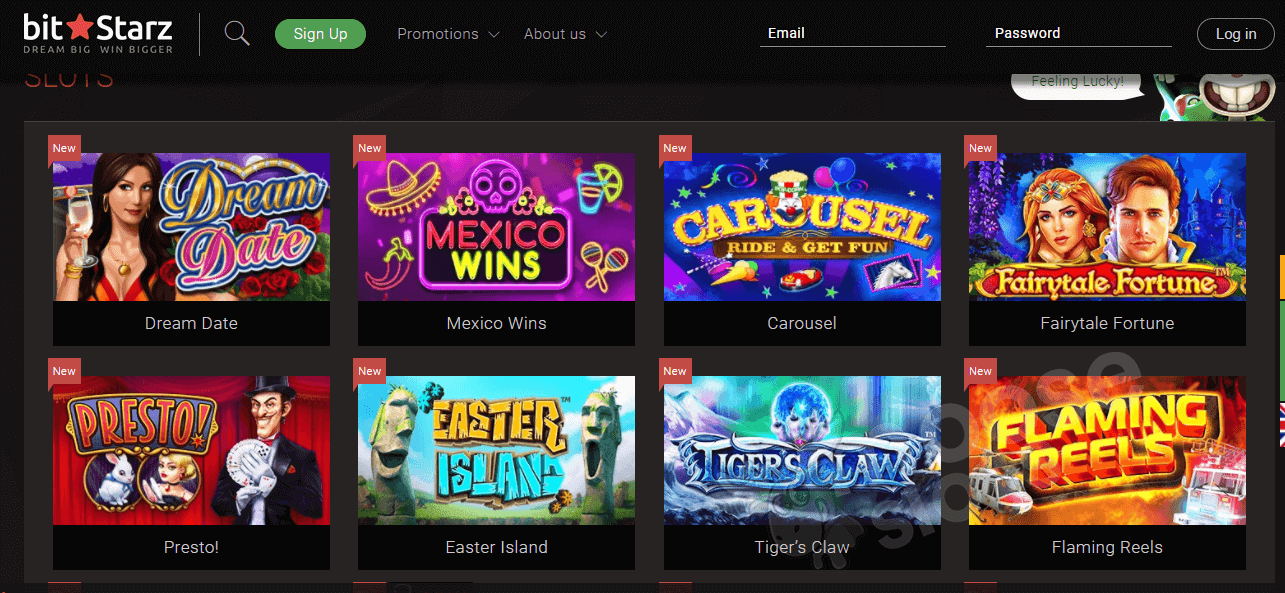Click the Log in button
The image size is (1285, 593).
point(1236,34)
